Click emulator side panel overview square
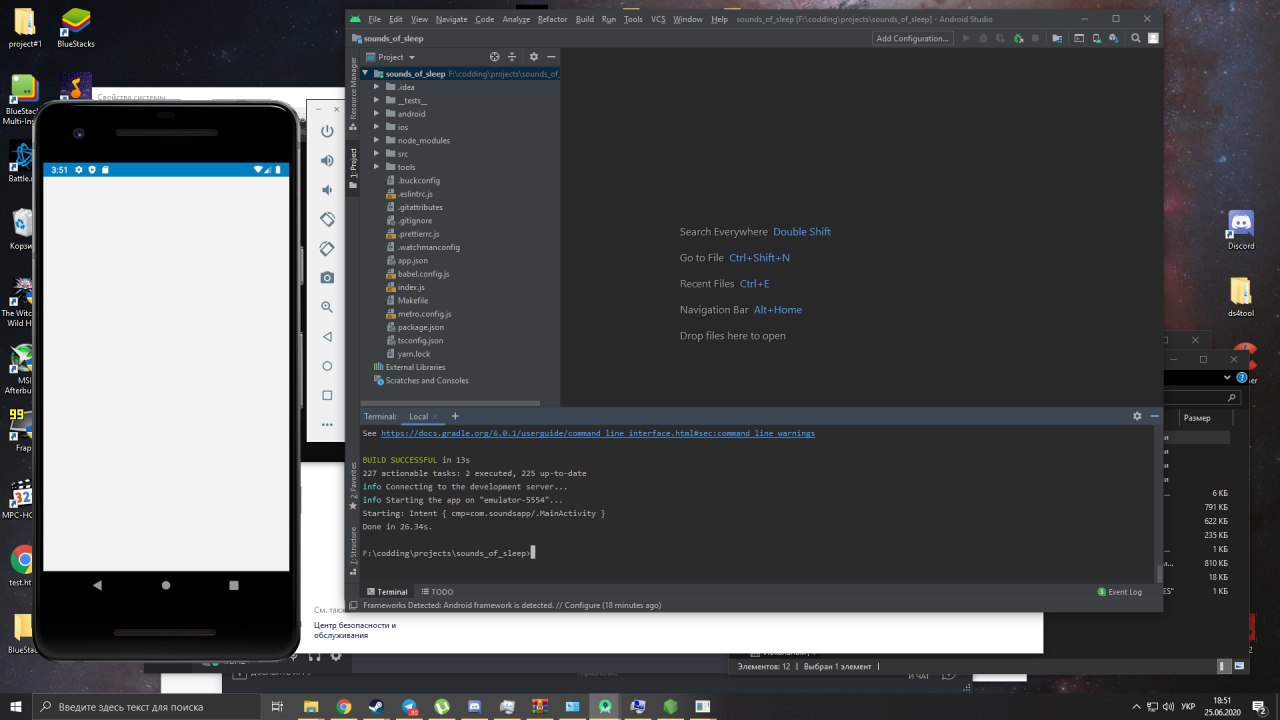 [x=327, y=395]
